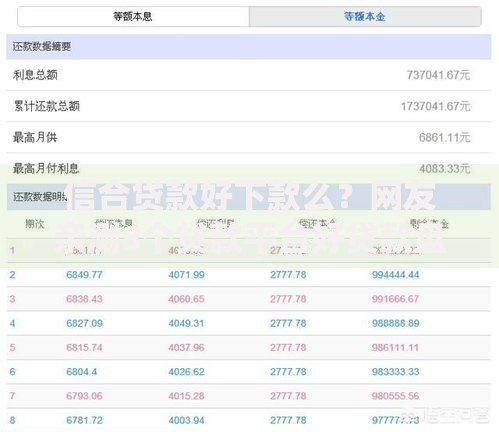Select remaining principal 994444.44
Viewport: 499px width, 432px height.
[x=395, y=275]
